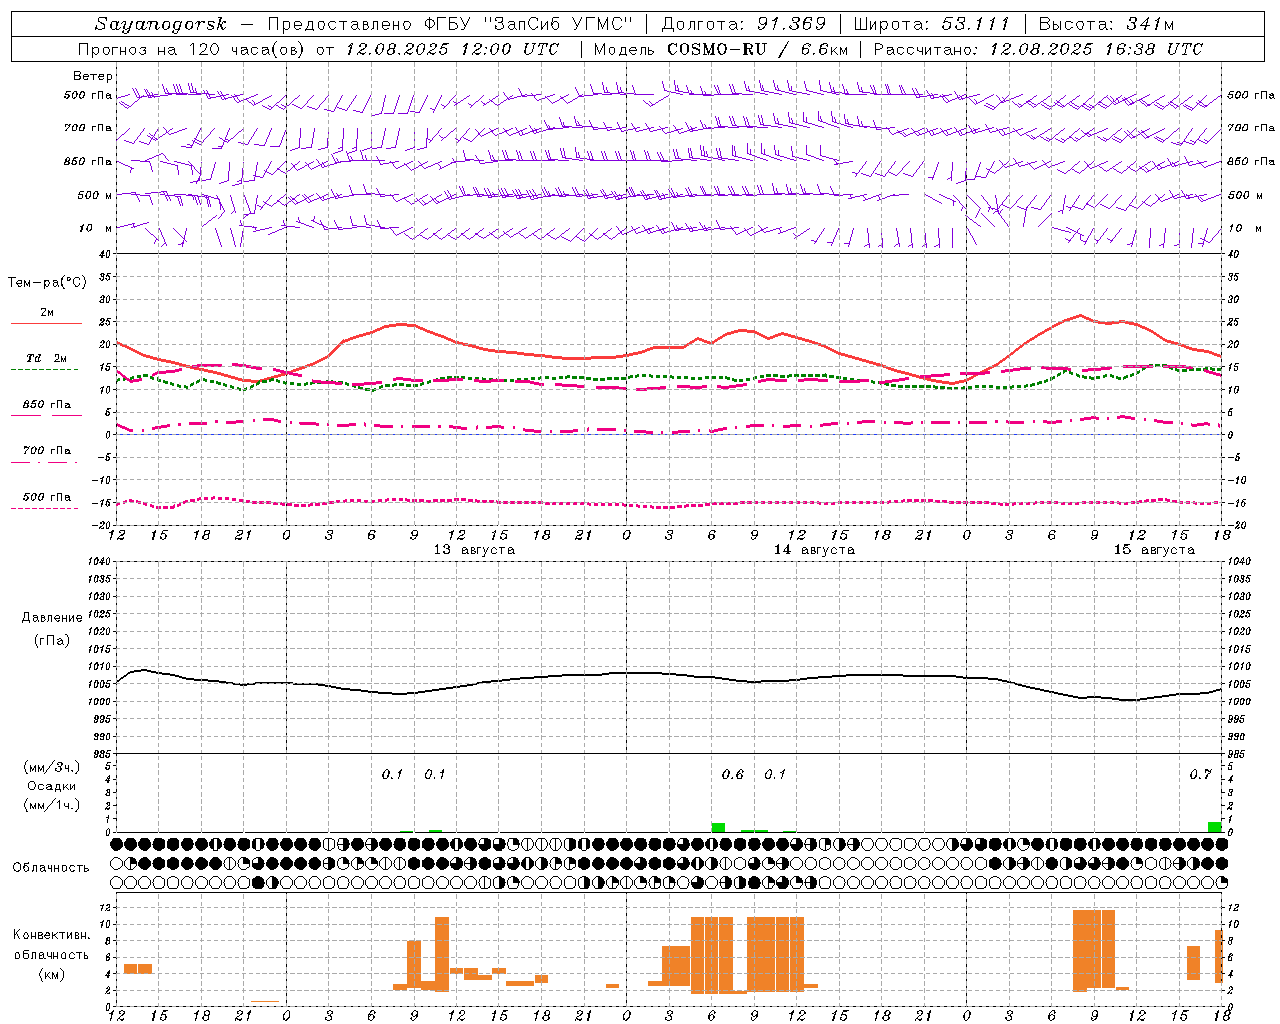
Task: Click the "(гПа)" unit label under Давление
Action: pyautogui.click(x=52, y=640)
